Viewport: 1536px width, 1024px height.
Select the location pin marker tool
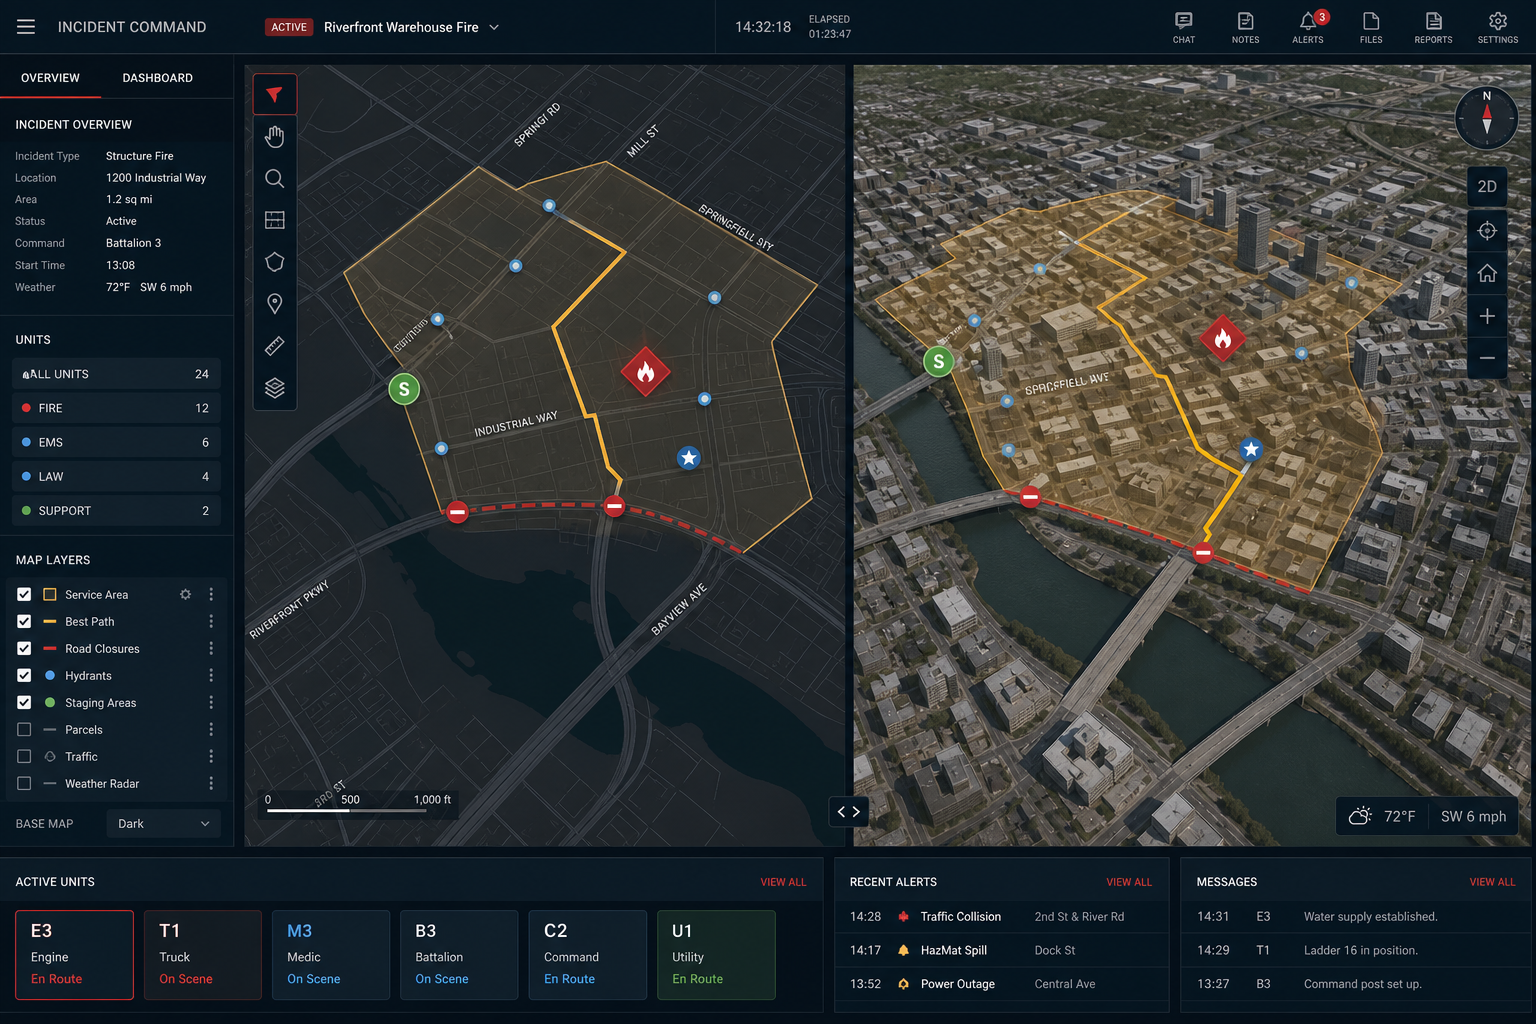275,304
